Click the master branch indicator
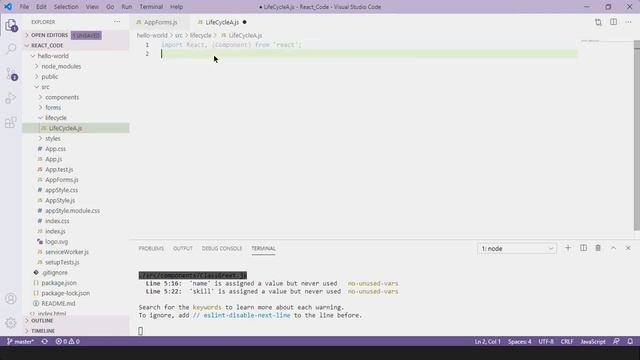The image size is (640, 360). coord(20,341)
